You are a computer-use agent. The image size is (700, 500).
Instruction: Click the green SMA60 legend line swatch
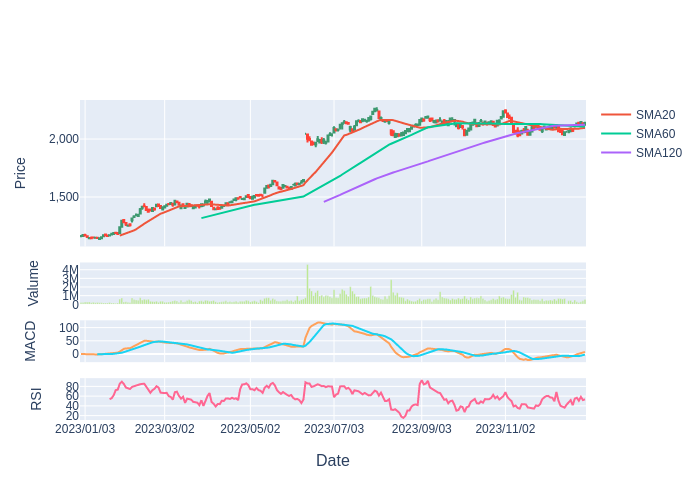[616, 134]
